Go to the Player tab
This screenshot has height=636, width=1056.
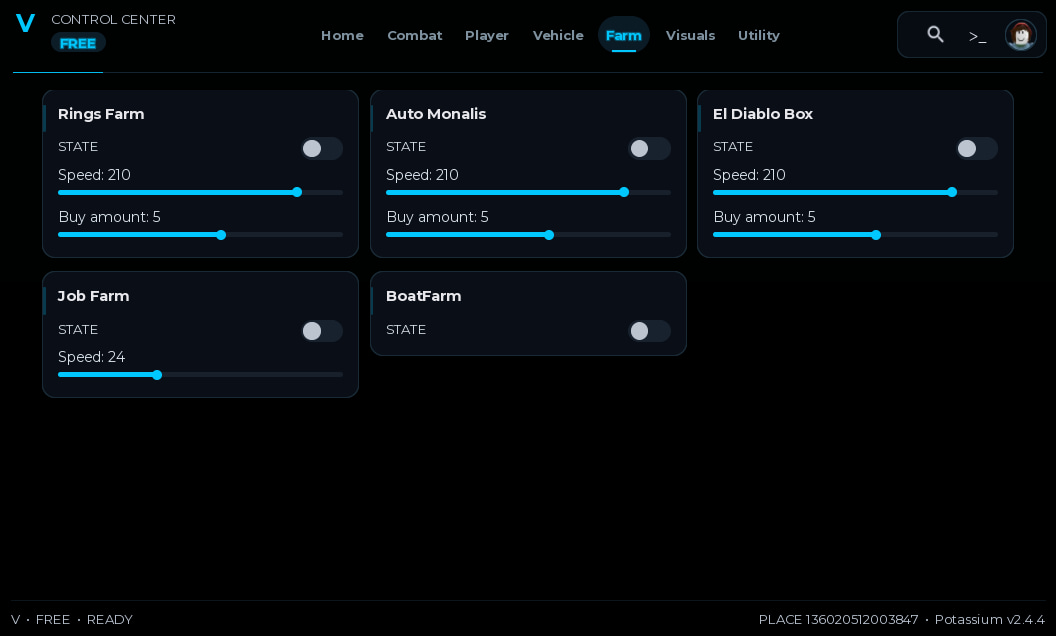click(487, 35)
